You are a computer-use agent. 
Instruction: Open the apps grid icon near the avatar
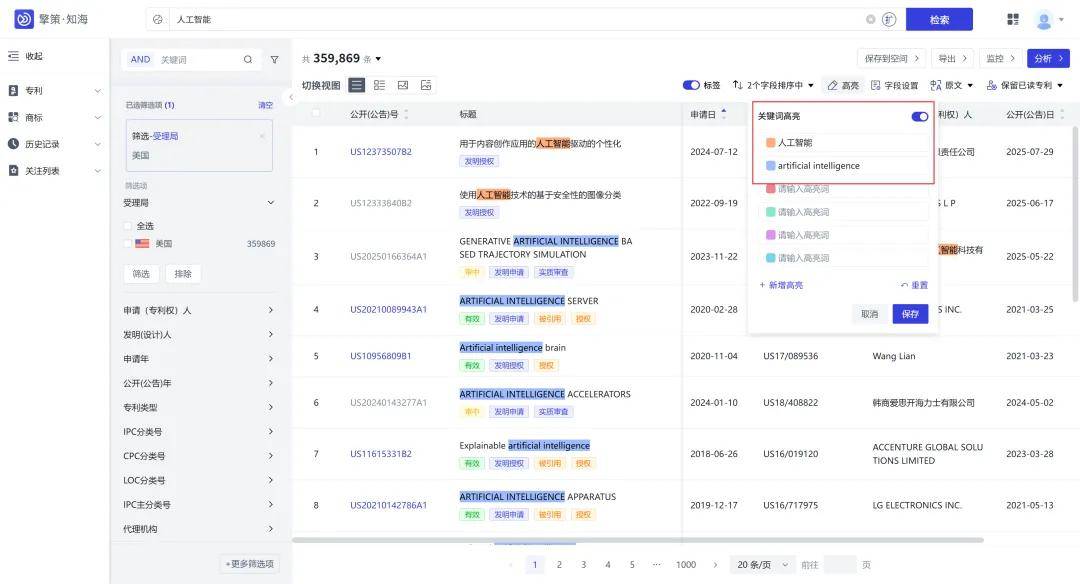(x=1011, y=18)
